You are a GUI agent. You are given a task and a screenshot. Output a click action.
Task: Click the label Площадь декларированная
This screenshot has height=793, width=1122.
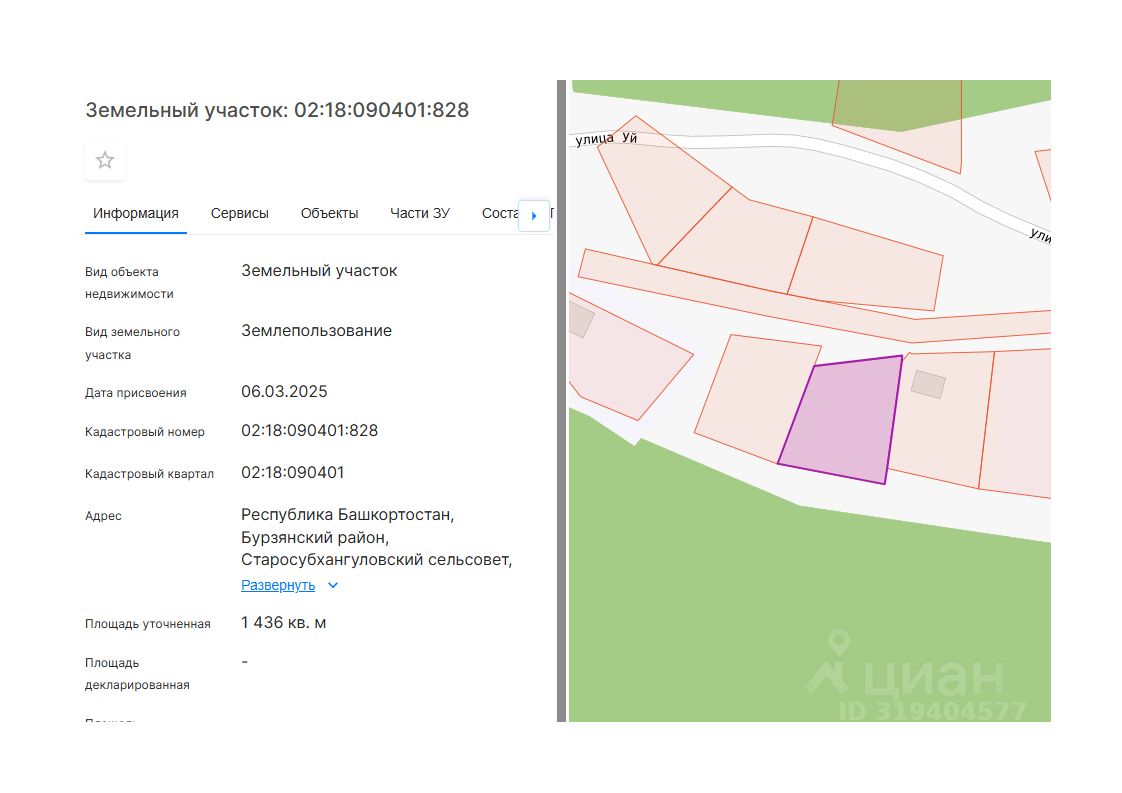point(137,673)
